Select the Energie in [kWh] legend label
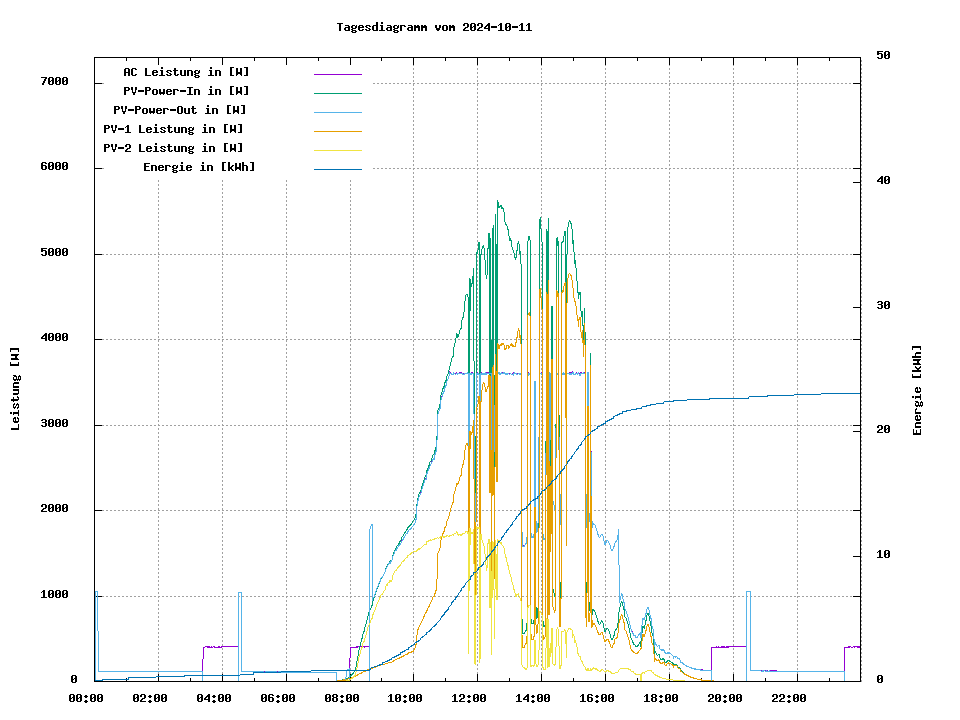This screenshot has width=960, height=720. click(199, 167)
